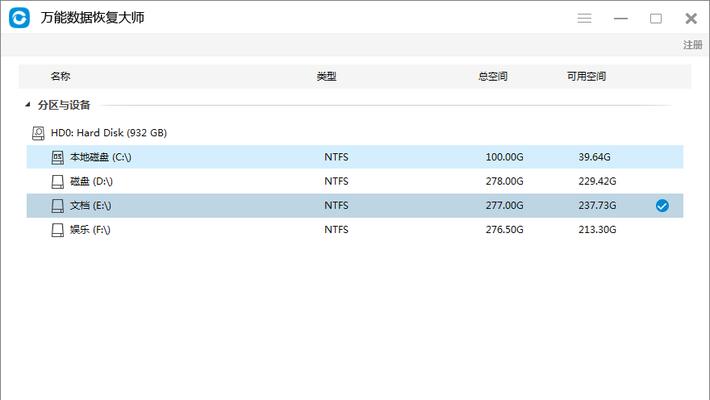Click the 万能数据恢复大师 window title
710x400 pixels.
point(92,18)
